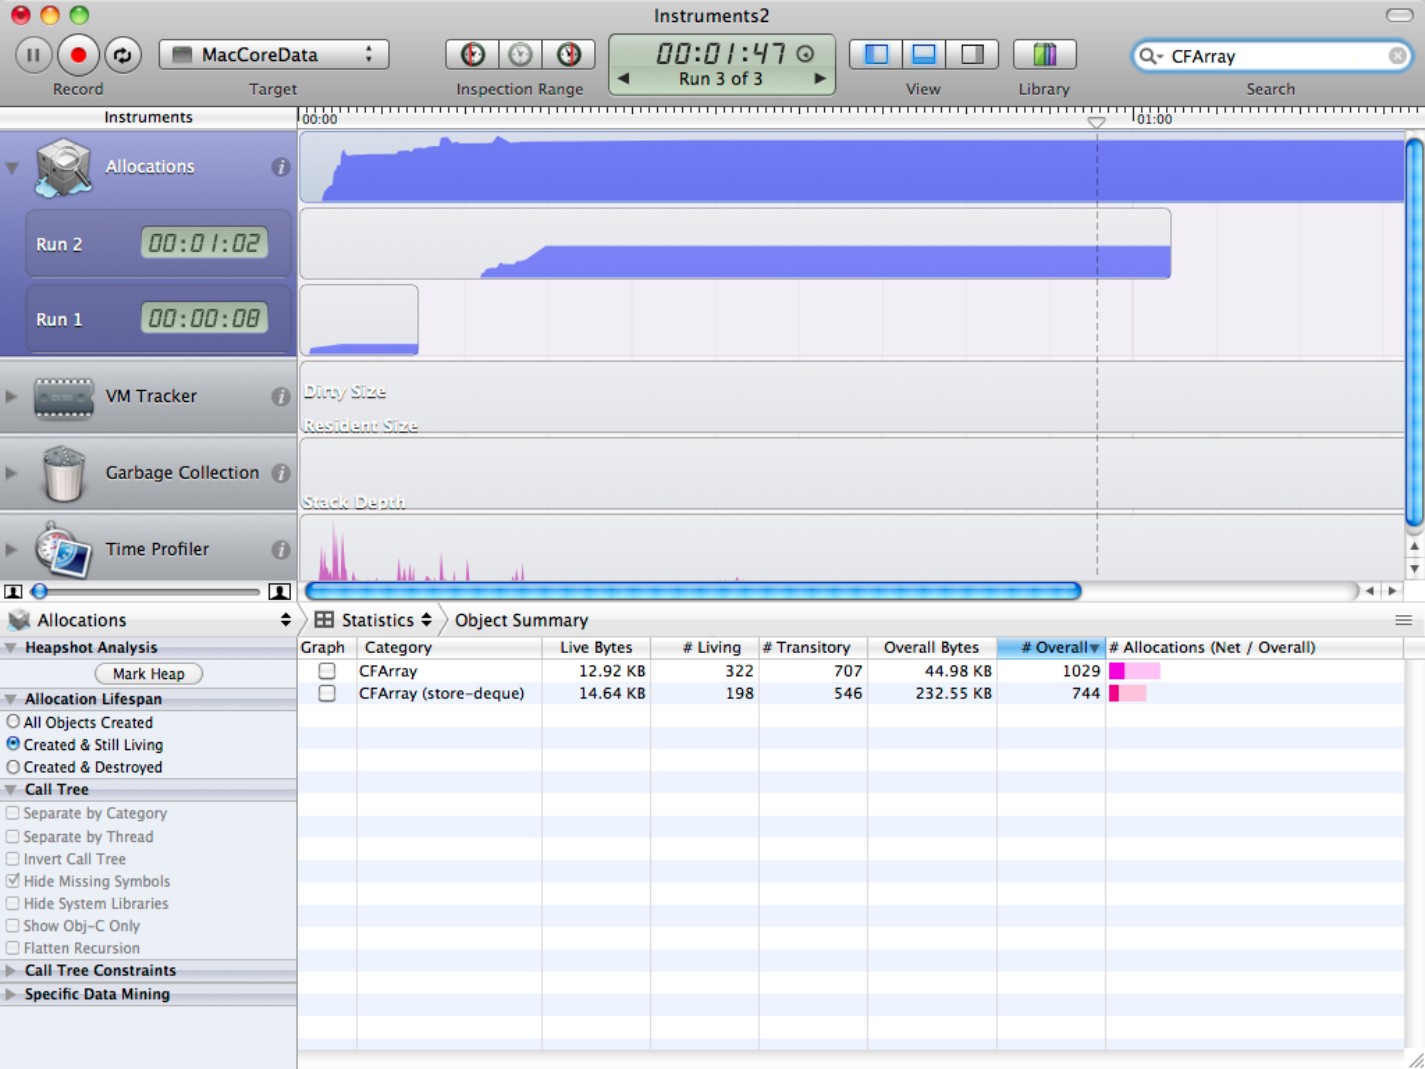Image resolution: width=1425 pixels, height=1069 pixels.
Task: Expand the VM Tracker instrument
Action: pos(11,396)
